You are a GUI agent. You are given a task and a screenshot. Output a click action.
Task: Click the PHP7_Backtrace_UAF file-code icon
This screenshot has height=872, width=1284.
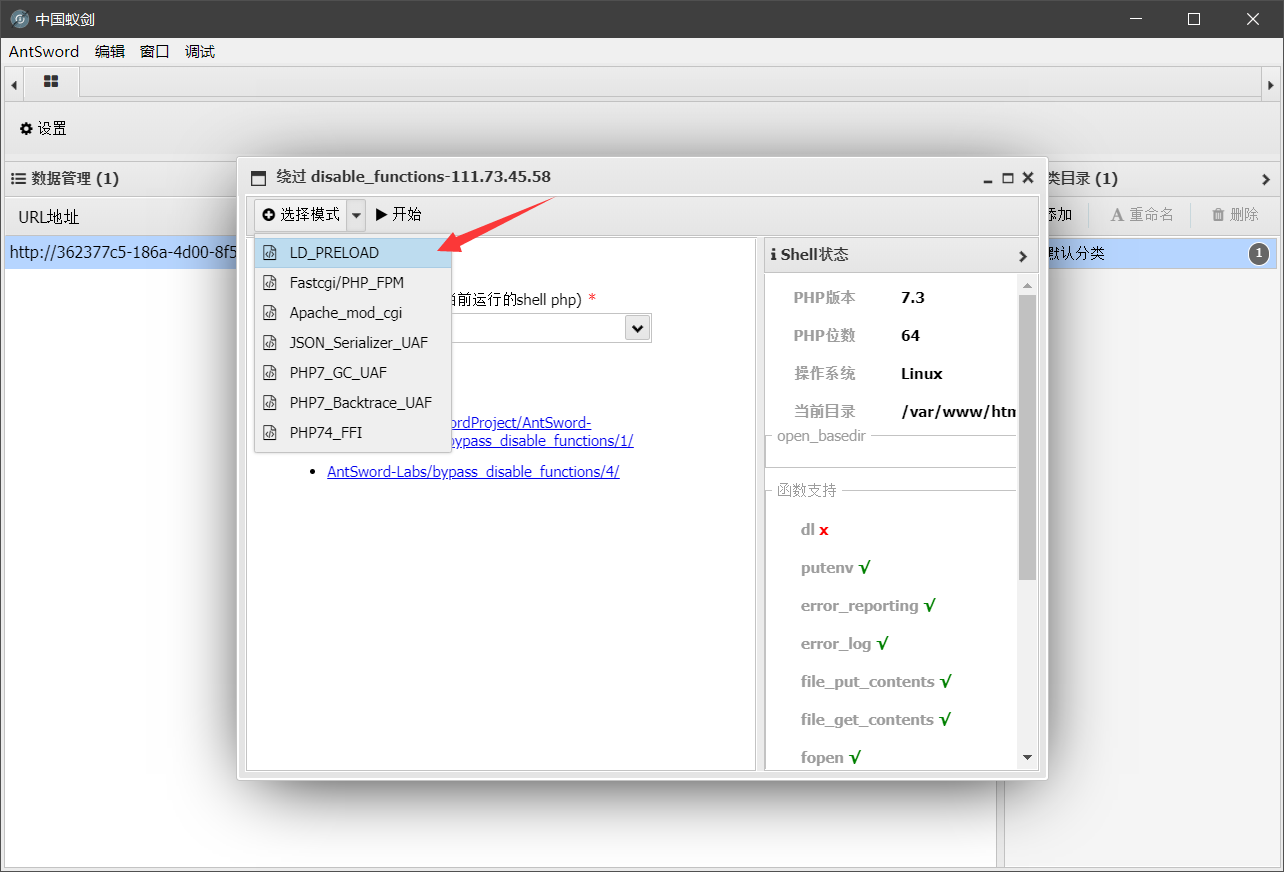269,403
